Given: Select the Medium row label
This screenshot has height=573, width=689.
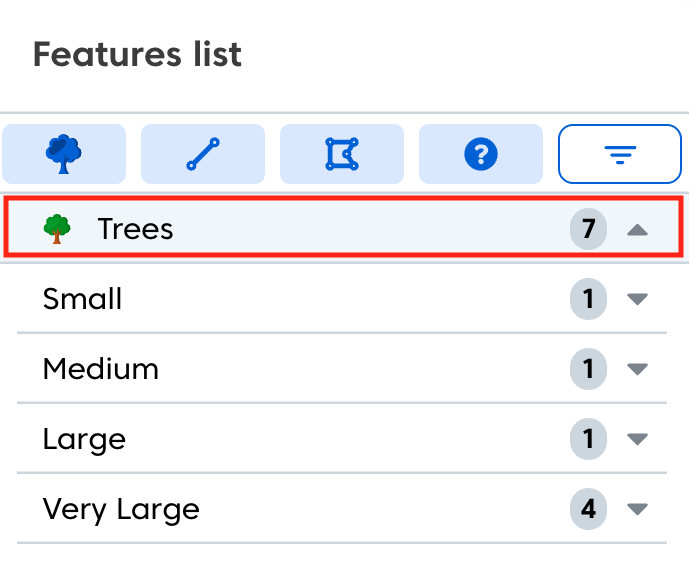Looking at the screenshot, I should point(100,369).
